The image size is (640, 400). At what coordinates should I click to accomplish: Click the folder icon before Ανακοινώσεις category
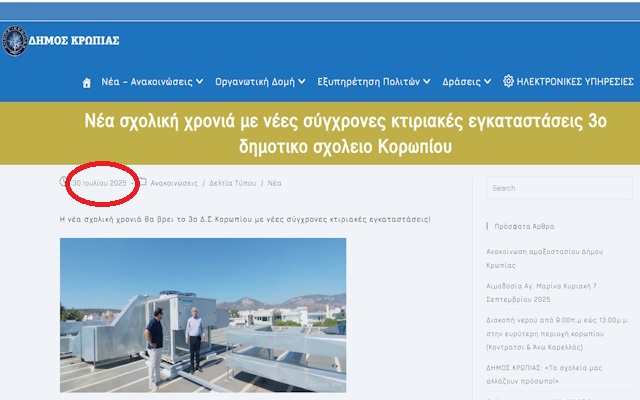tap(142, 183)
